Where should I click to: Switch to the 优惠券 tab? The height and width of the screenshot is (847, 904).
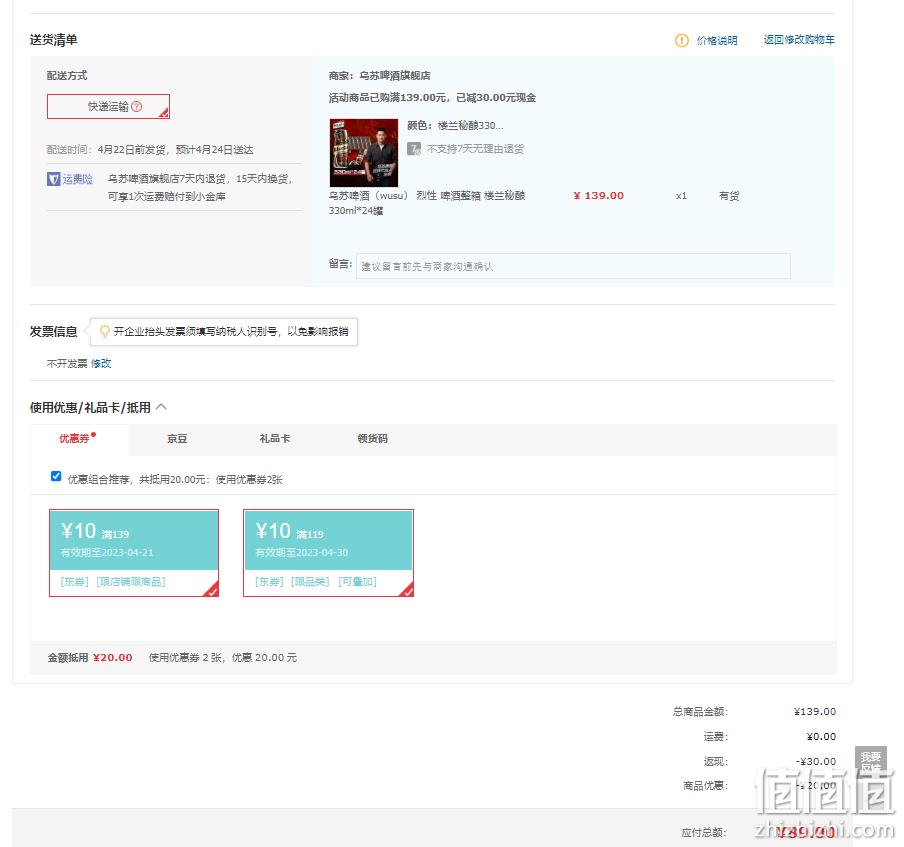coord(80,439)
